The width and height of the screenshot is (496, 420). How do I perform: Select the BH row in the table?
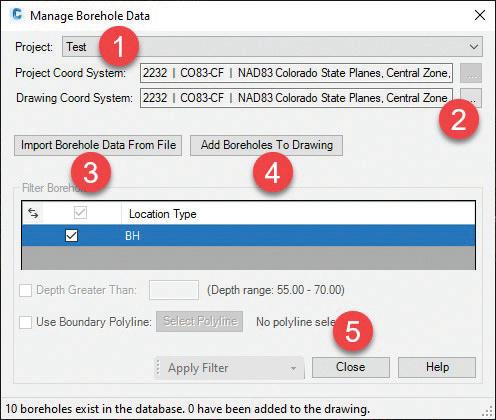tap(248, 236)
